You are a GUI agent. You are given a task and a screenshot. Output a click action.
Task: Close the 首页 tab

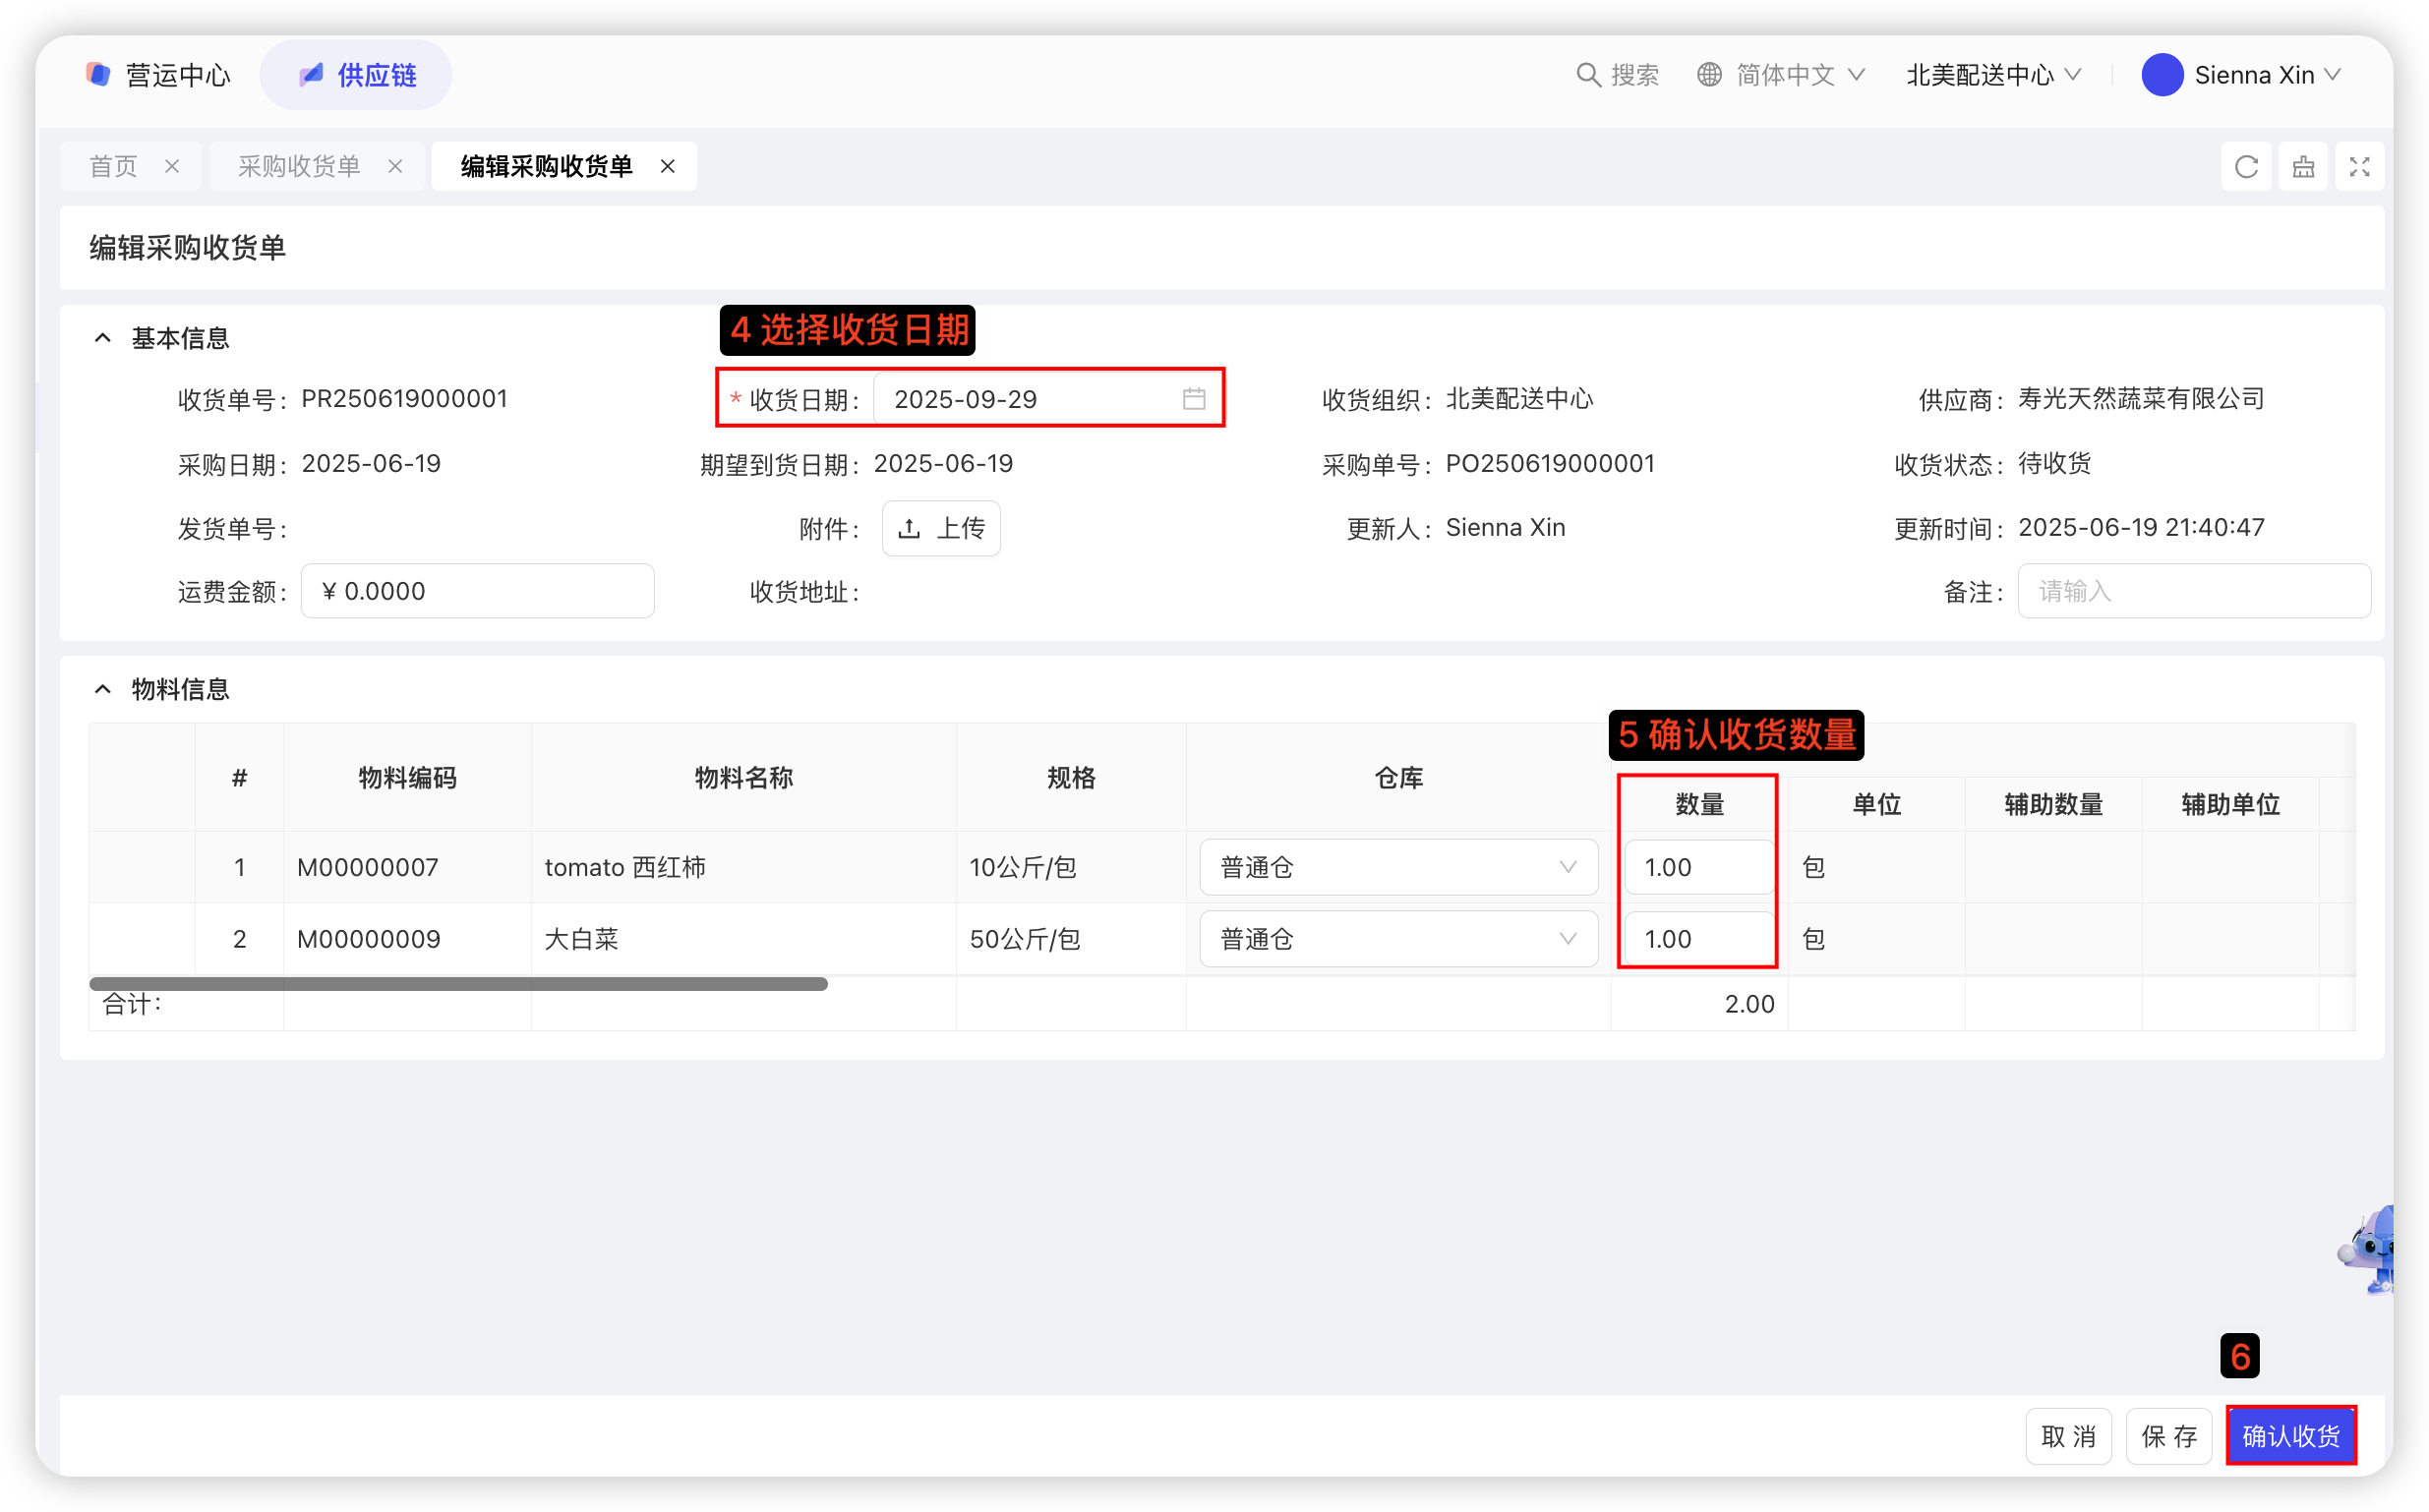172,166
